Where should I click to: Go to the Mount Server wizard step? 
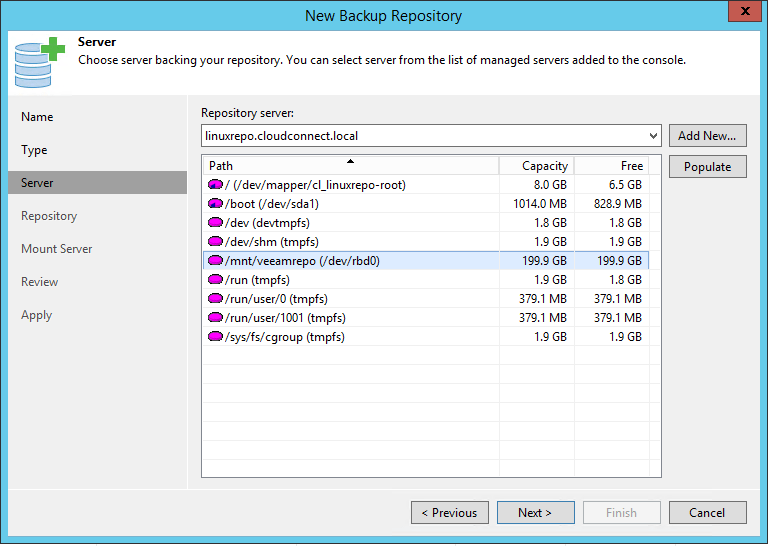56,249
